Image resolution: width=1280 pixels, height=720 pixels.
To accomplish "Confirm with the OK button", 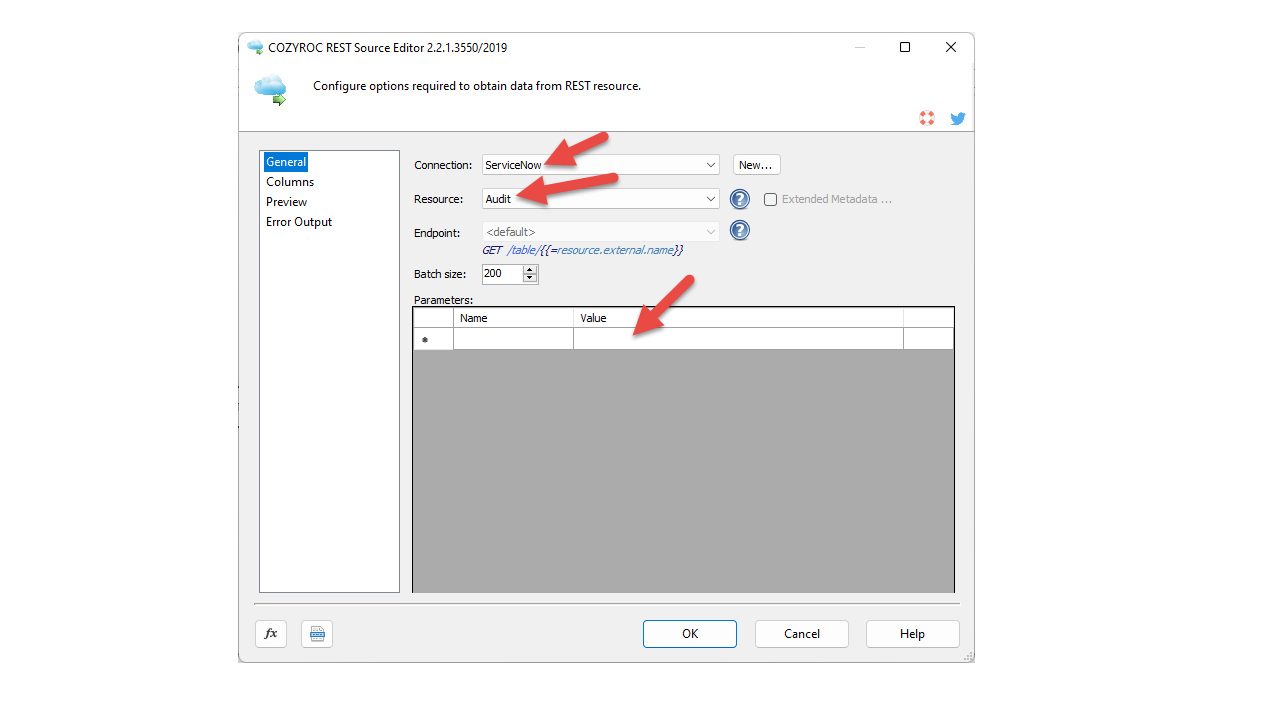I will click(x=690, y=634).
